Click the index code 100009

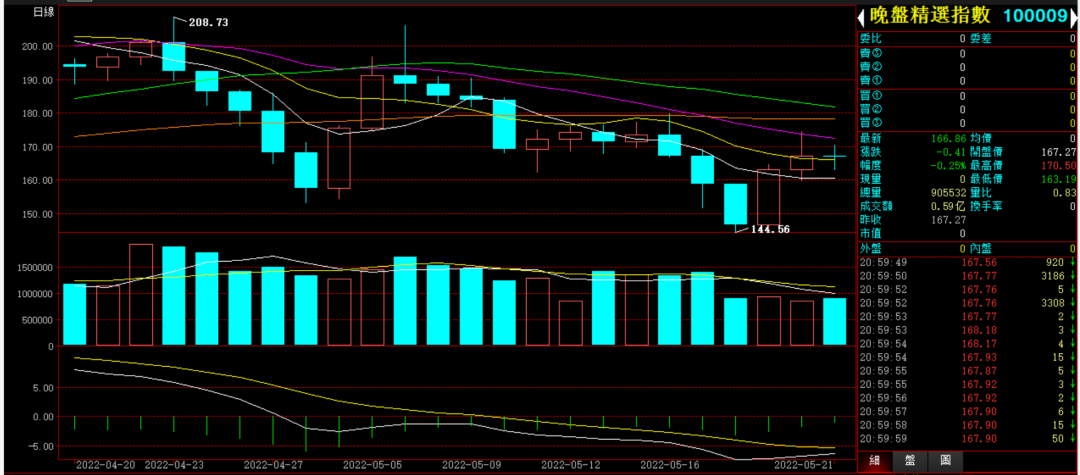point(1034,17)
